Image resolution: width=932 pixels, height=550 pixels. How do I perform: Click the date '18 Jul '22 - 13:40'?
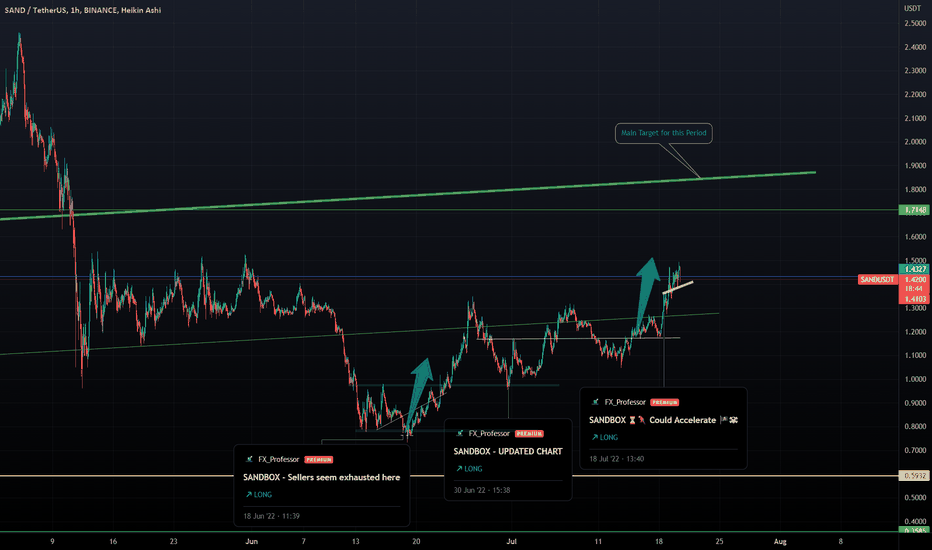616,458
